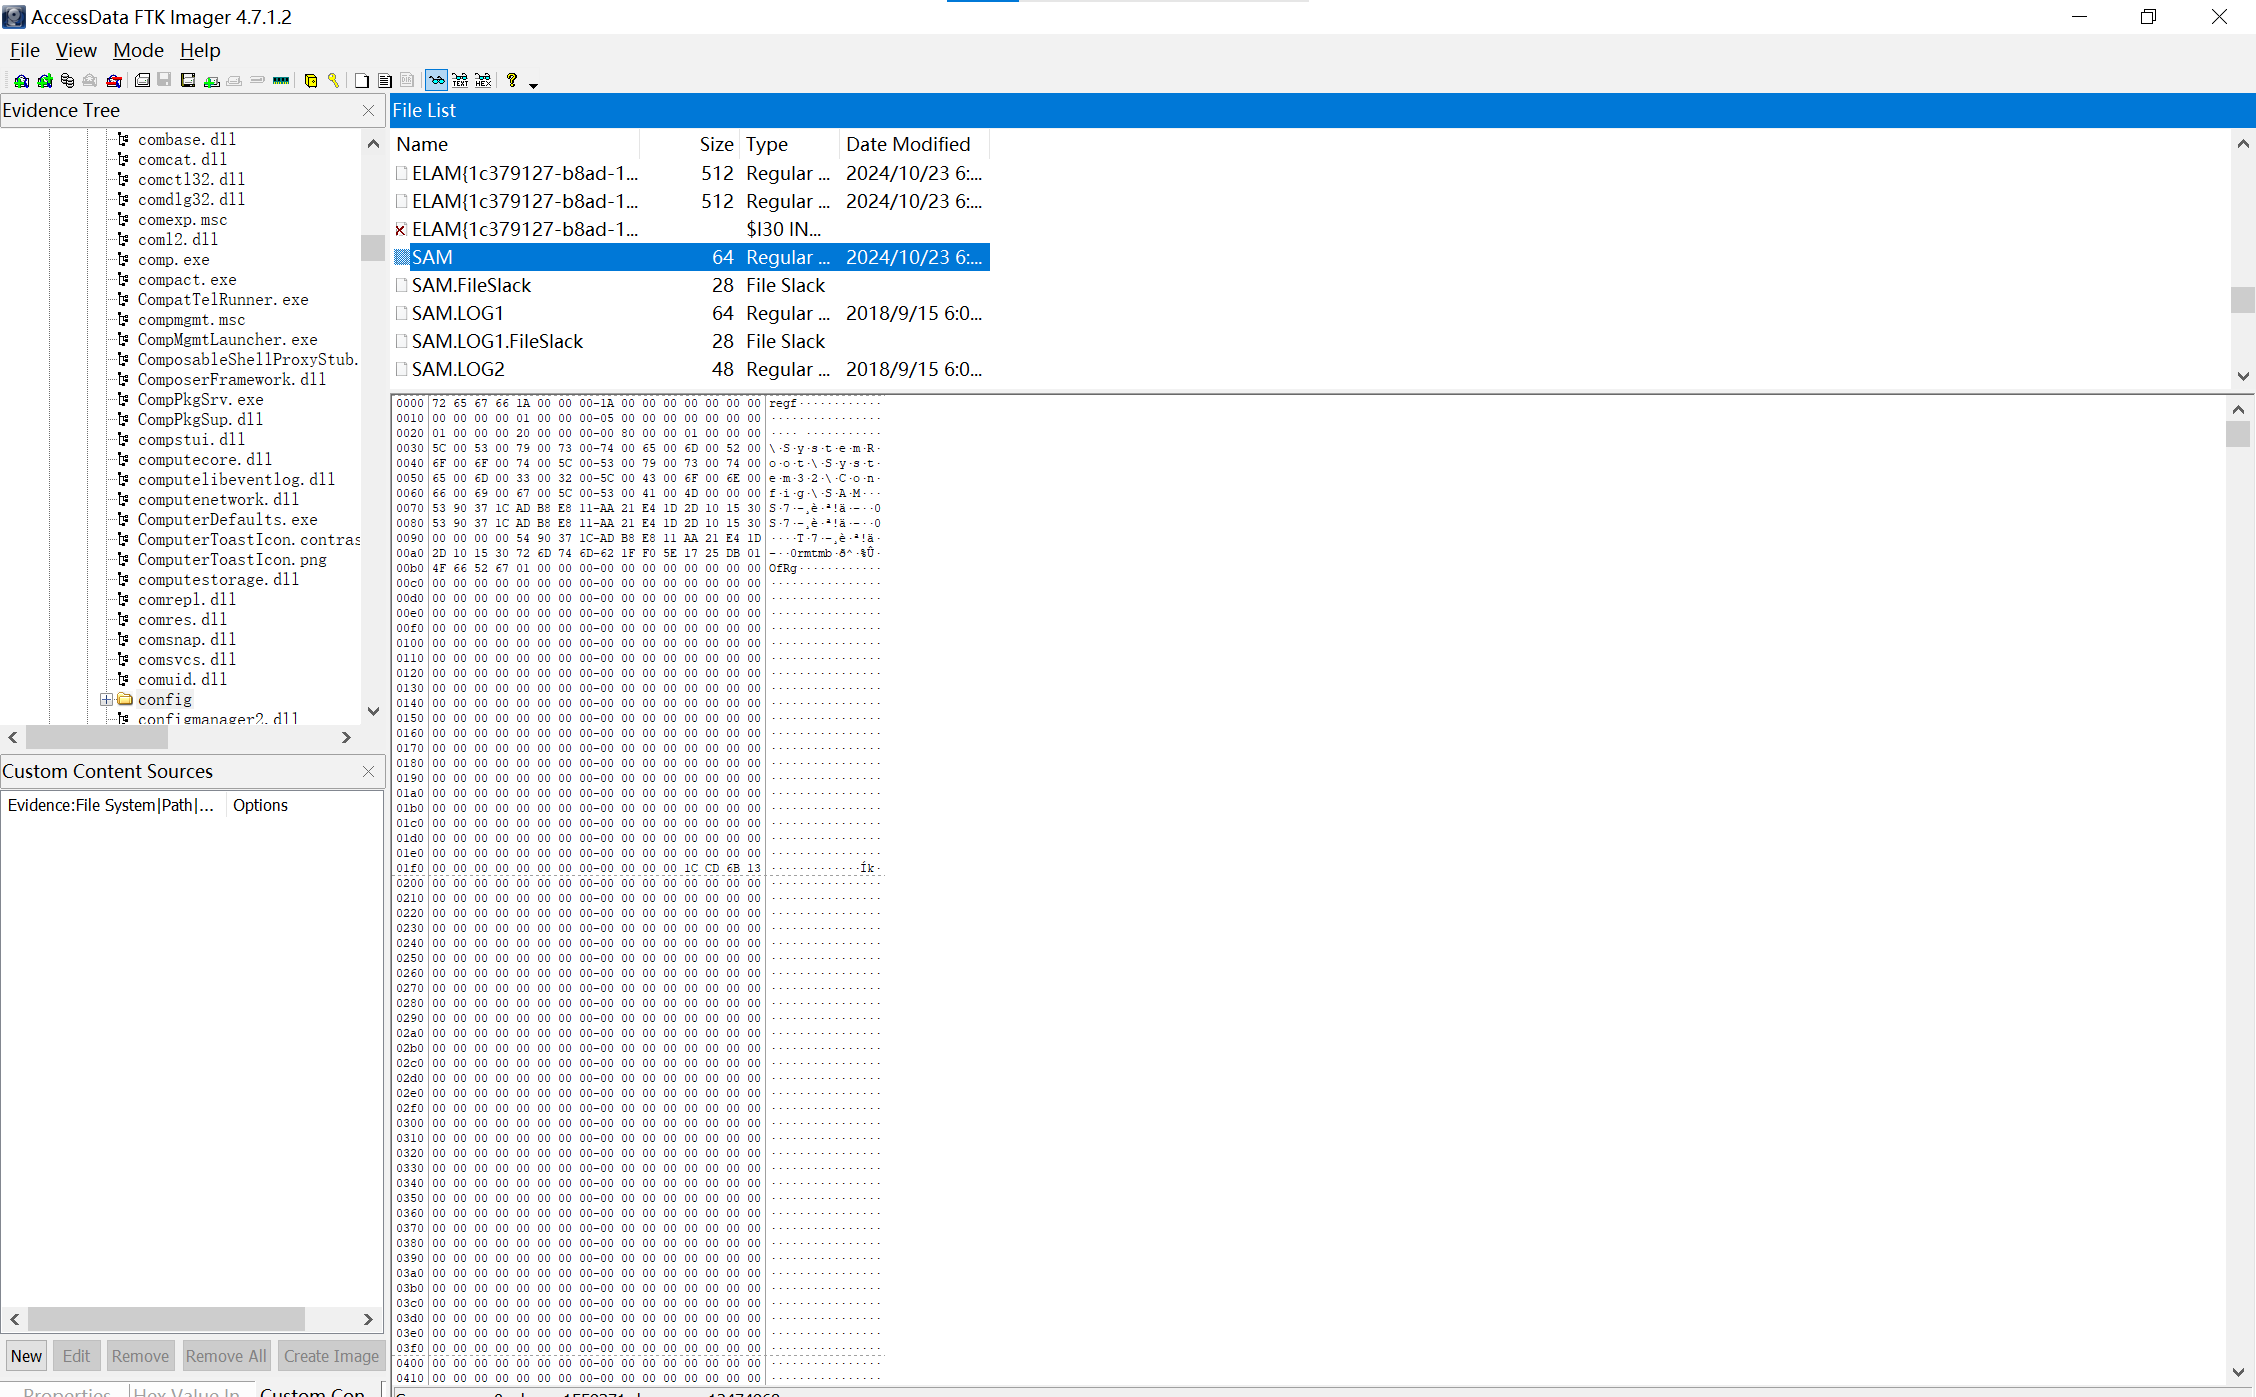The image size is (2256, 1397).
Task: Click the Export Logical Image icon
Action: click(x=188, y=80)
